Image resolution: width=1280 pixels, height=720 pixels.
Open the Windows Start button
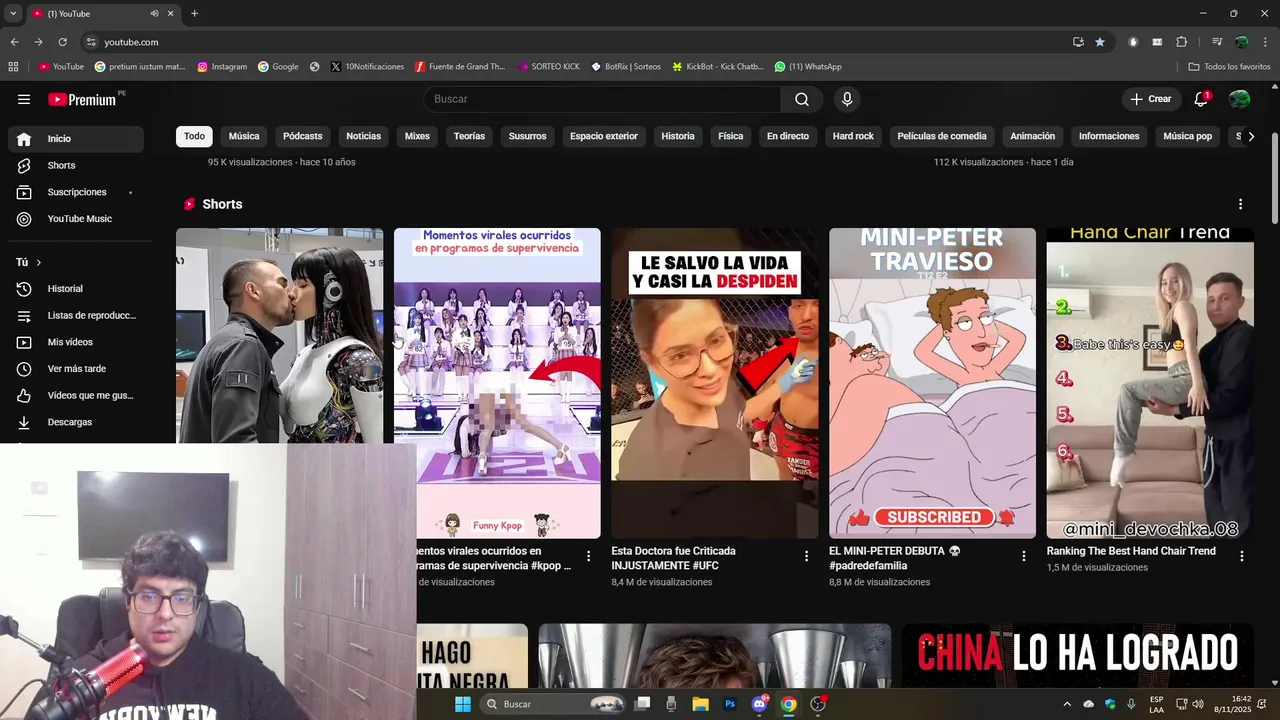click(463, 704)
